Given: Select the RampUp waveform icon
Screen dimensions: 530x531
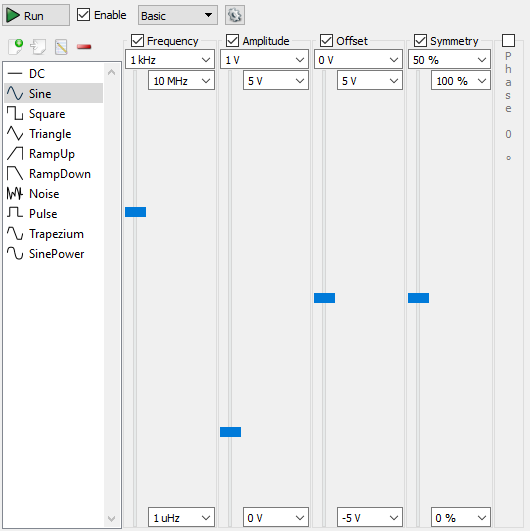Looking at the screenshot, I should coord(15,153).
